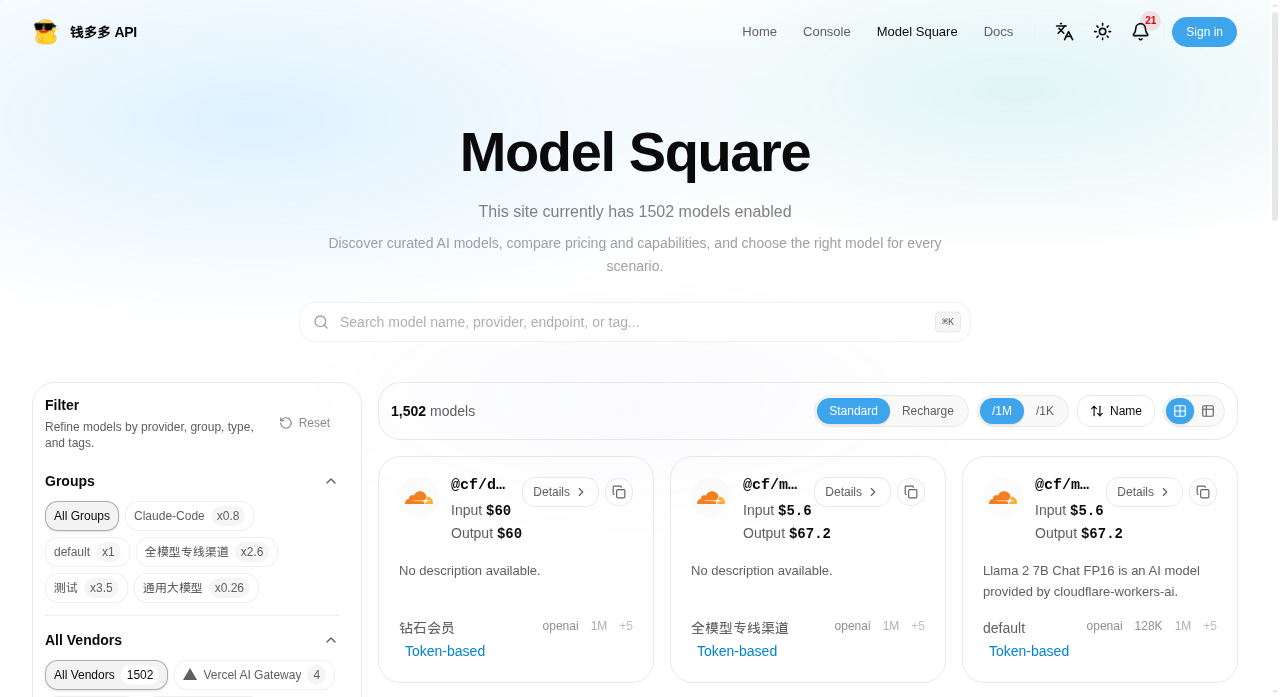Viewport: 1280px width, 697px height.
Task: Open Details for the Llama 2 model
Action: click(1144, 492)
